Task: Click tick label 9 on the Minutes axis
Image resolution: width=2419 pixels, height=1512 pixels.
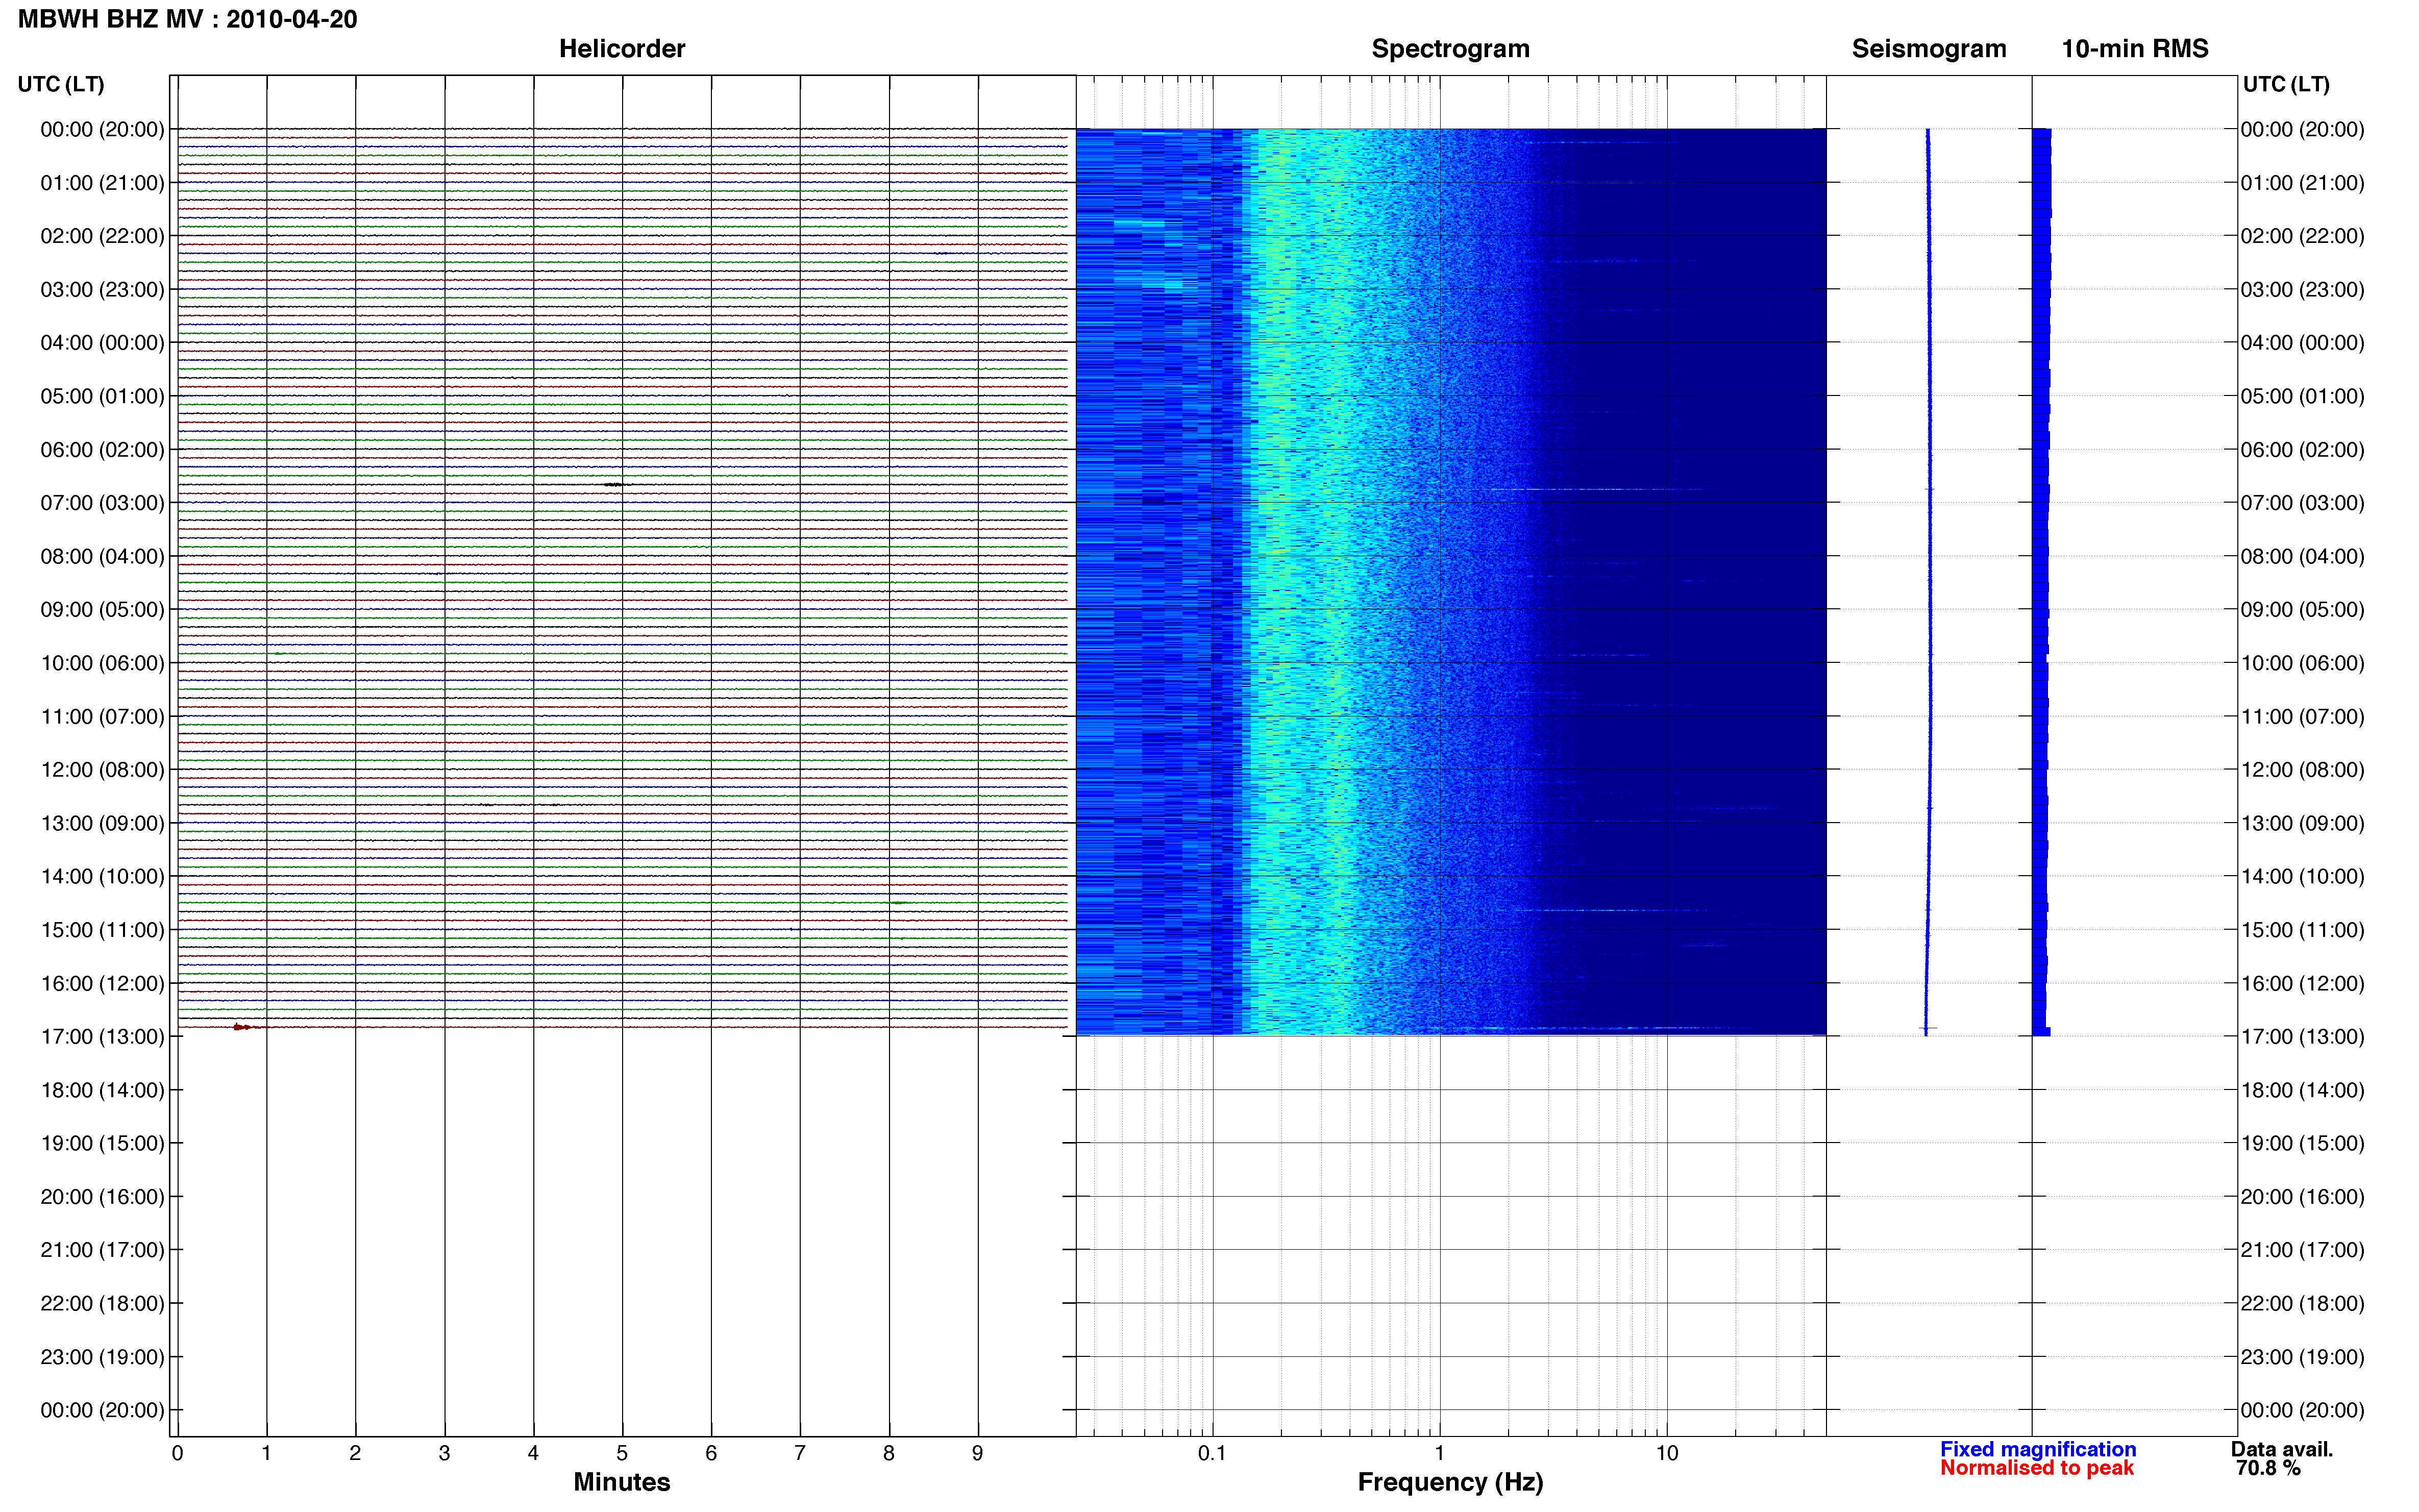Action: 978,1453
